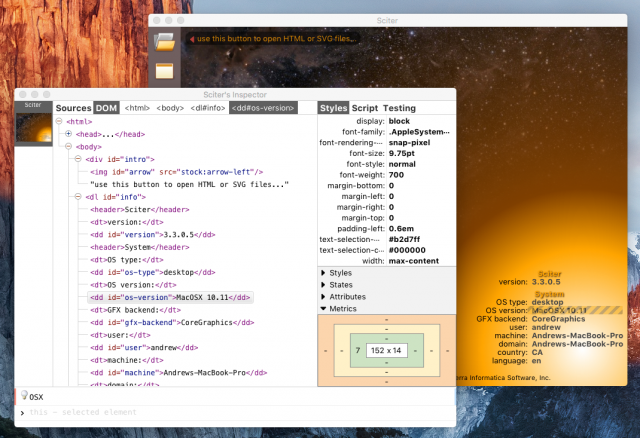Click the font-style value normal
The image size is (640, 438).
[x=402, y=164]
